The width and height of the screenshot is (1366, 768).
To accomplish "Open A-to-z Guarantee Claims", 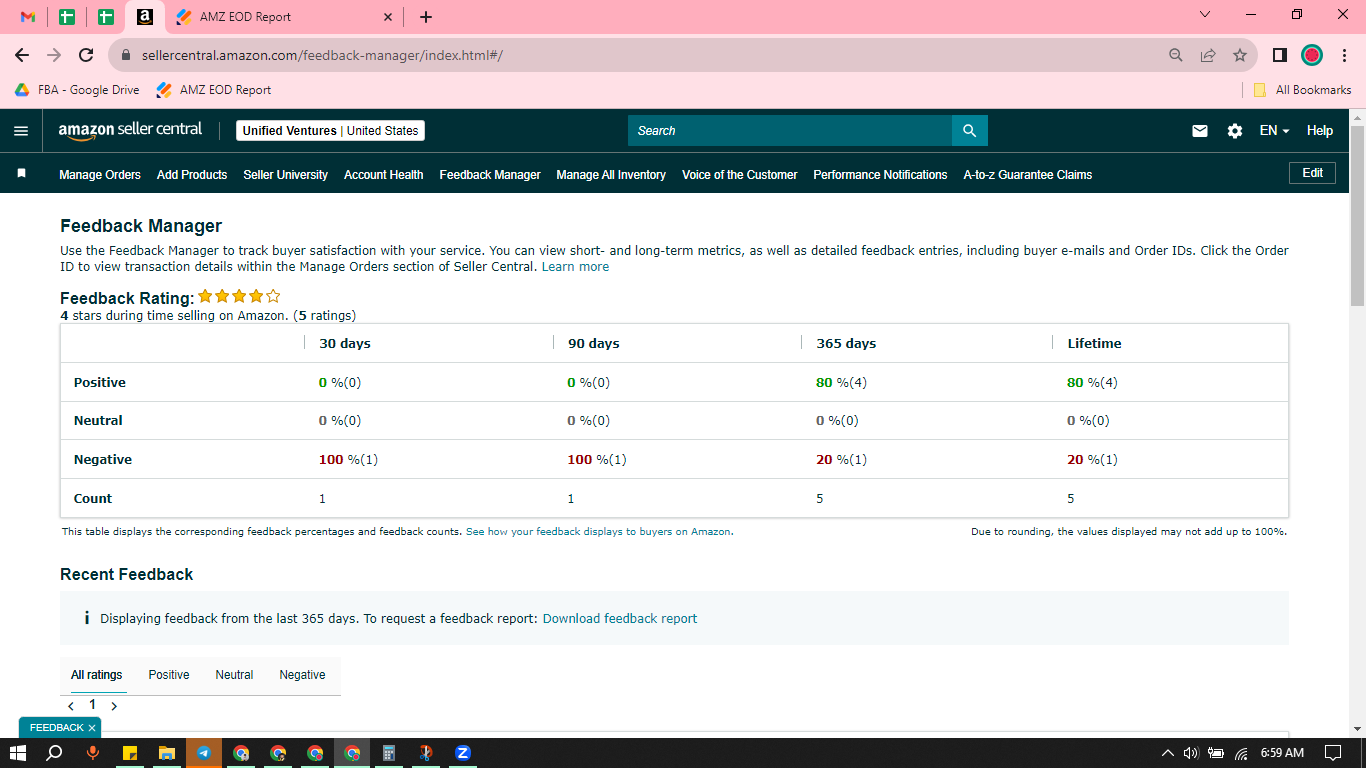I will [1028, 175].
